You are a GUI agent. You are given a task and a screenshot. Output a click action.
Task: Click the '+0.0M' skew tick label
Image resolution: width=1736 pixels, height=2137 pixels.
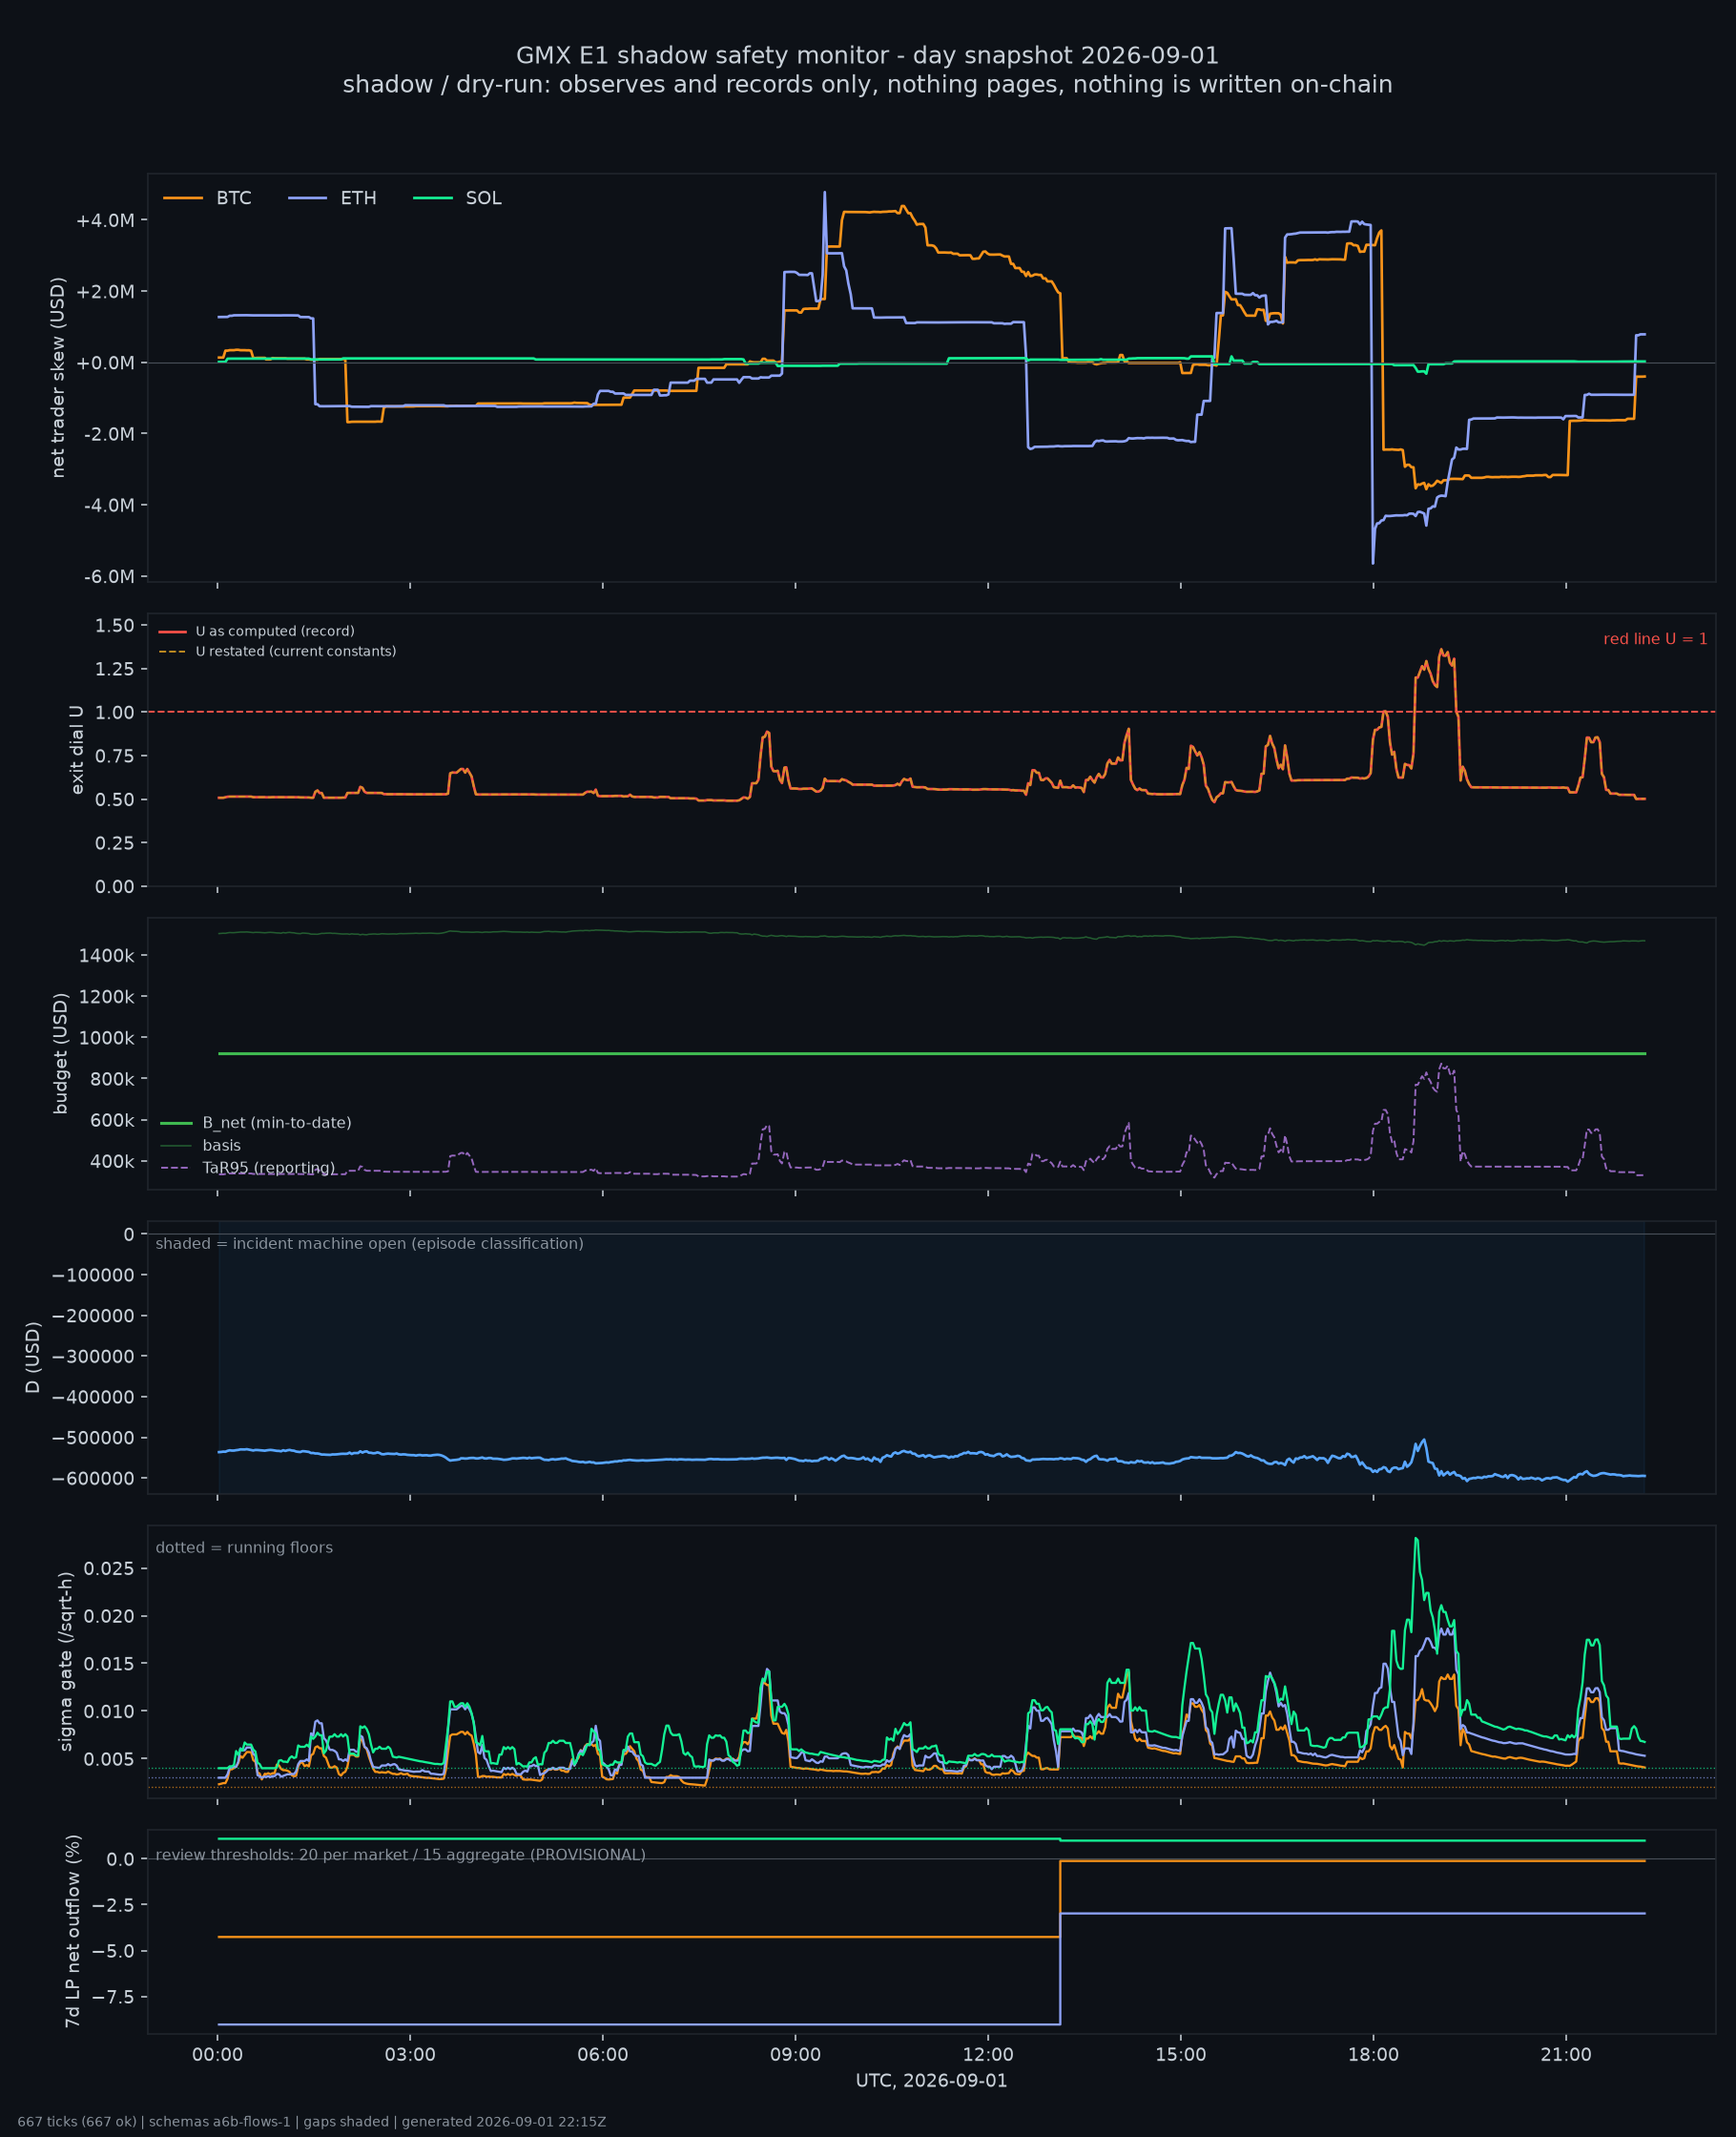click(105, 363)
